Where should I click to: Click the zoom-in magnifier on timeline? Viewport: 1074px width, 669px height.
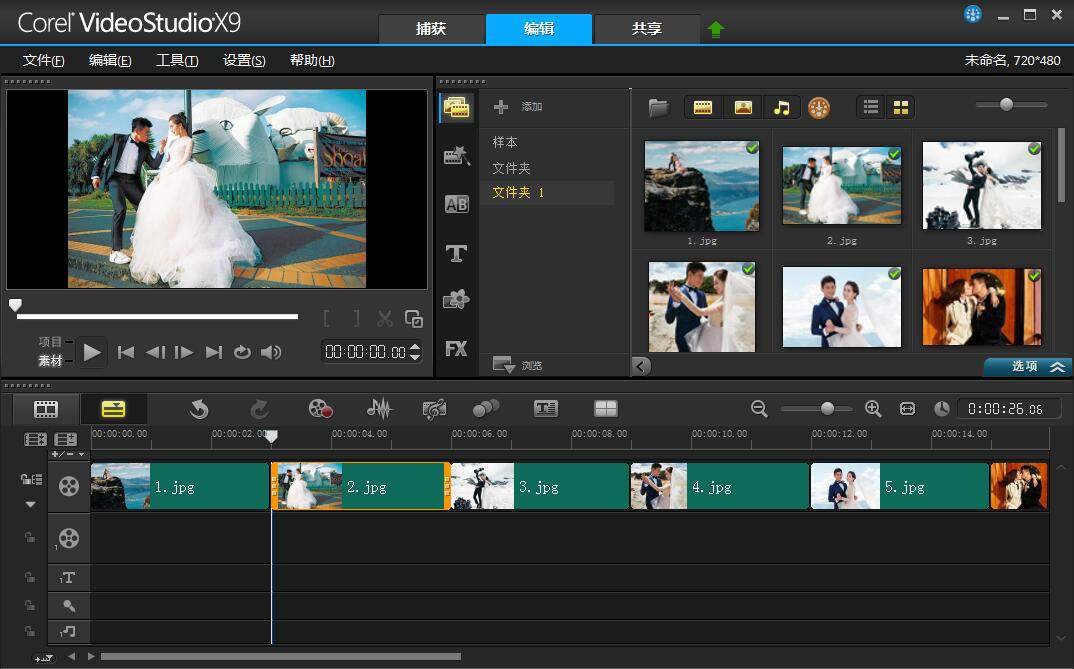[873, 408]
